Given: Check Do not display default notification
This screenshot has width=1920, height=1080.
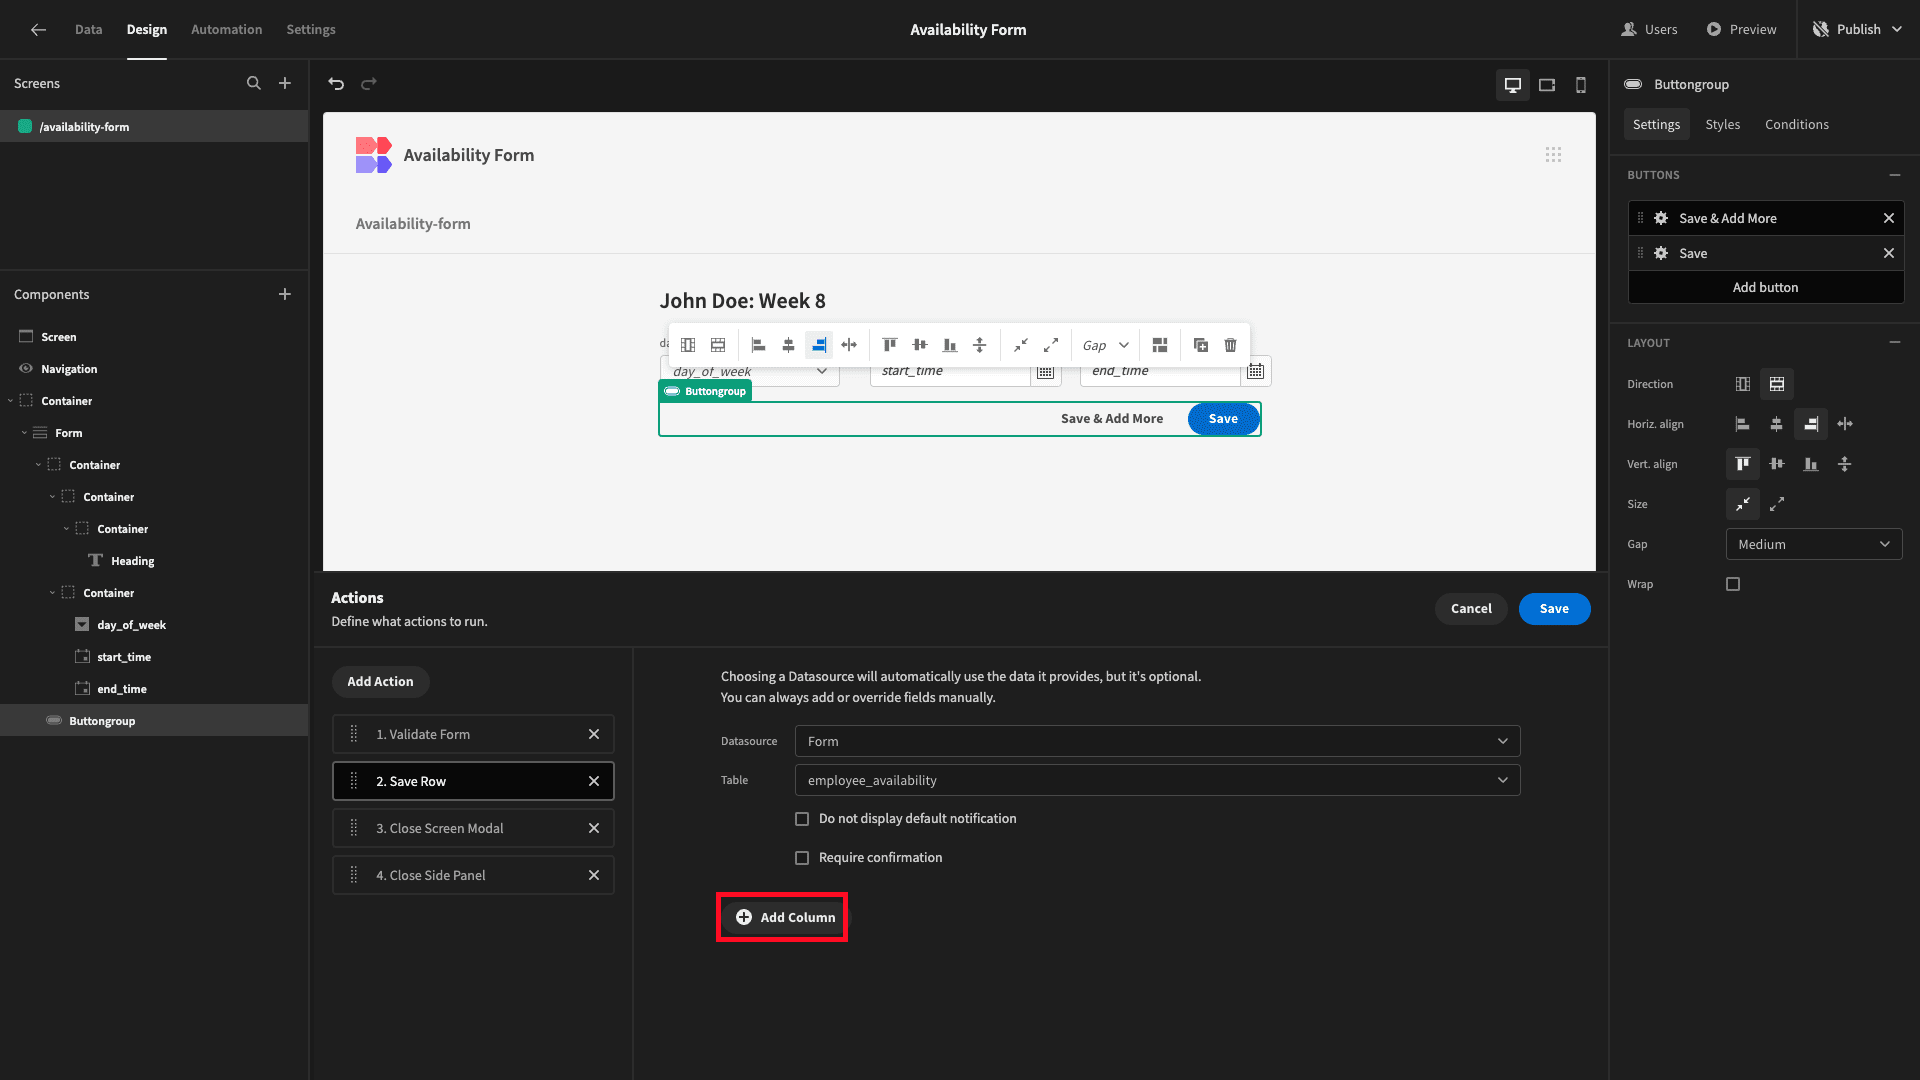Looking at the screenshot, I should point(802,819).
